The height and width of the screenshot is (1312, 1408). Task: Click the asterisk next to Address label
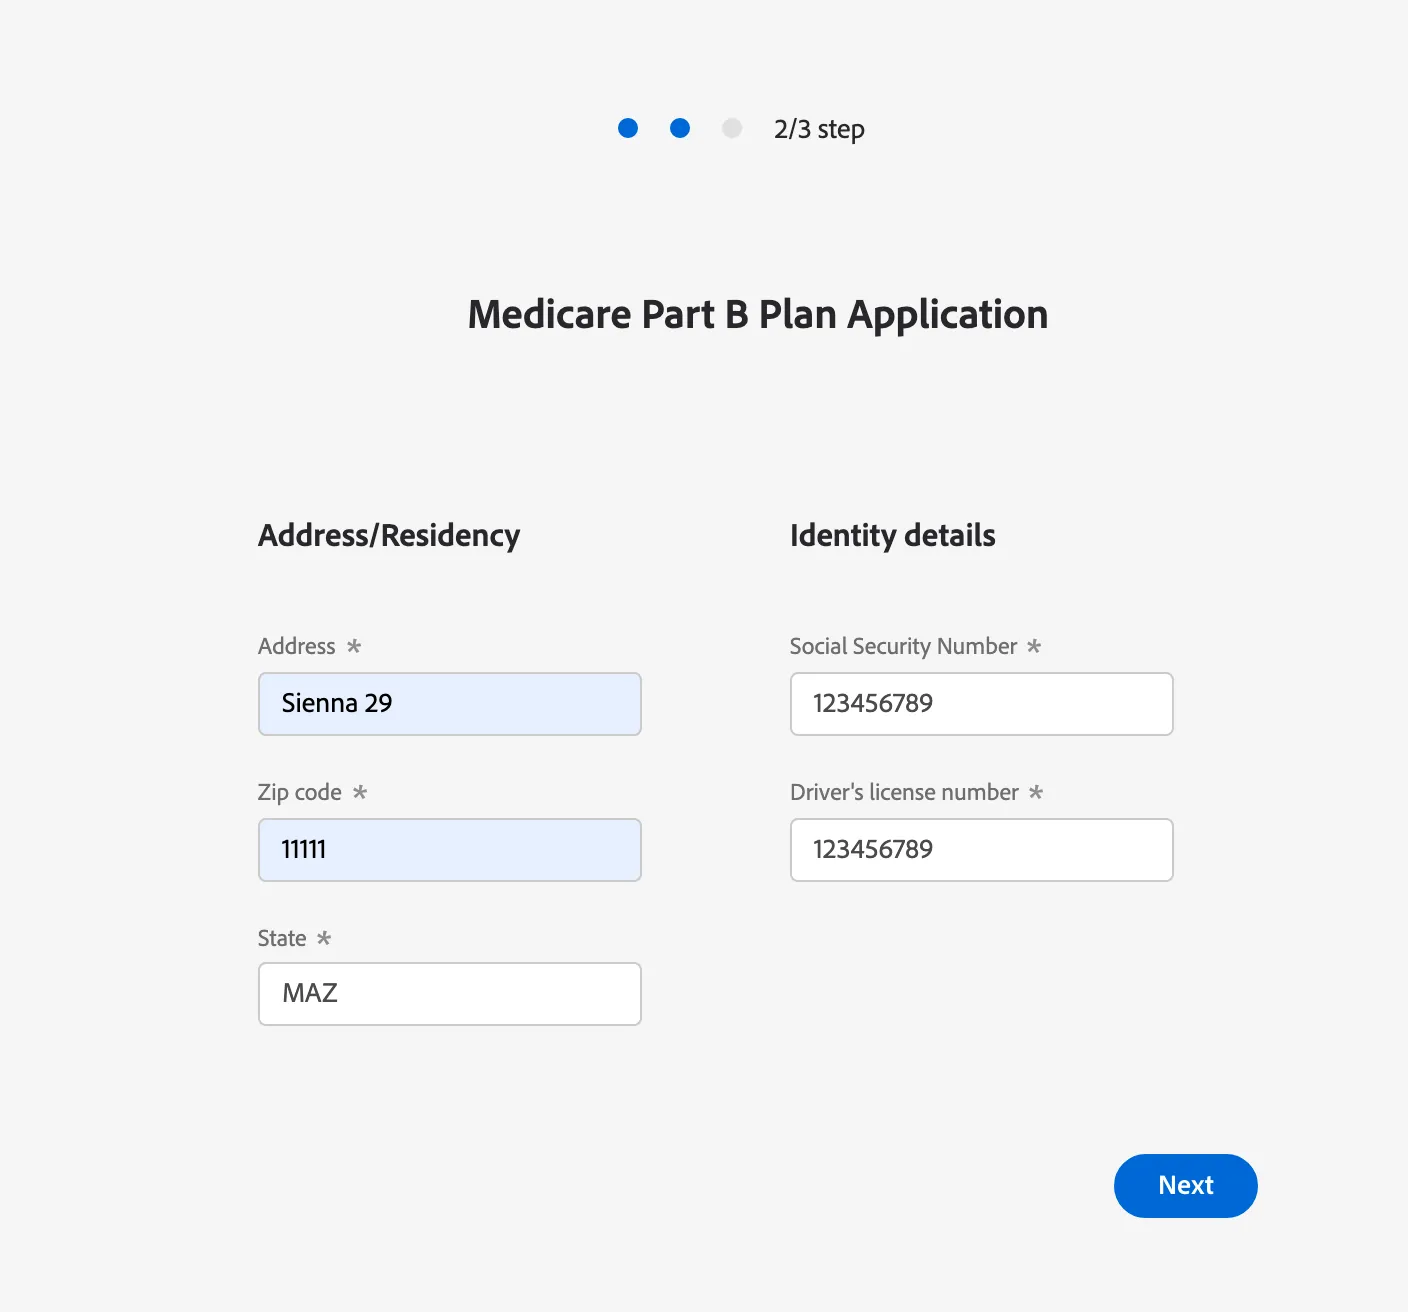coord(354,646)
